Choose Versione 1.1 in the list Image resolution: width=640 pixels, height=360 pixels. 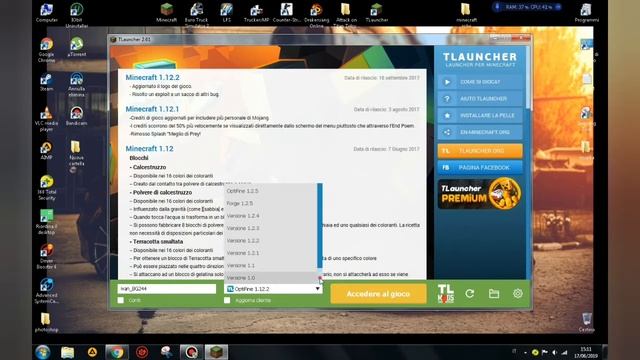click(x=271, y=265)
